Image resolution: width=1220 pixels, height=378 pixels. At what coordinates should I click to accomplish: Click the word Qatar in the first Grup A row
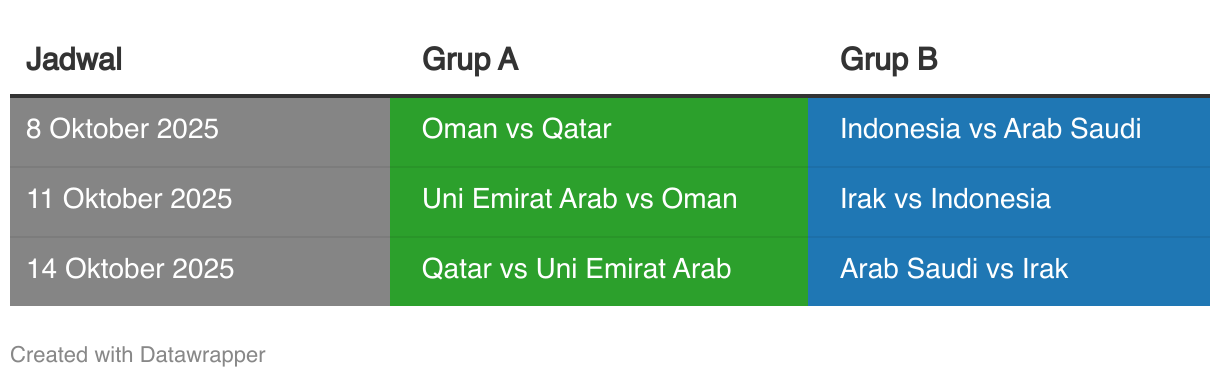[577, 129]
